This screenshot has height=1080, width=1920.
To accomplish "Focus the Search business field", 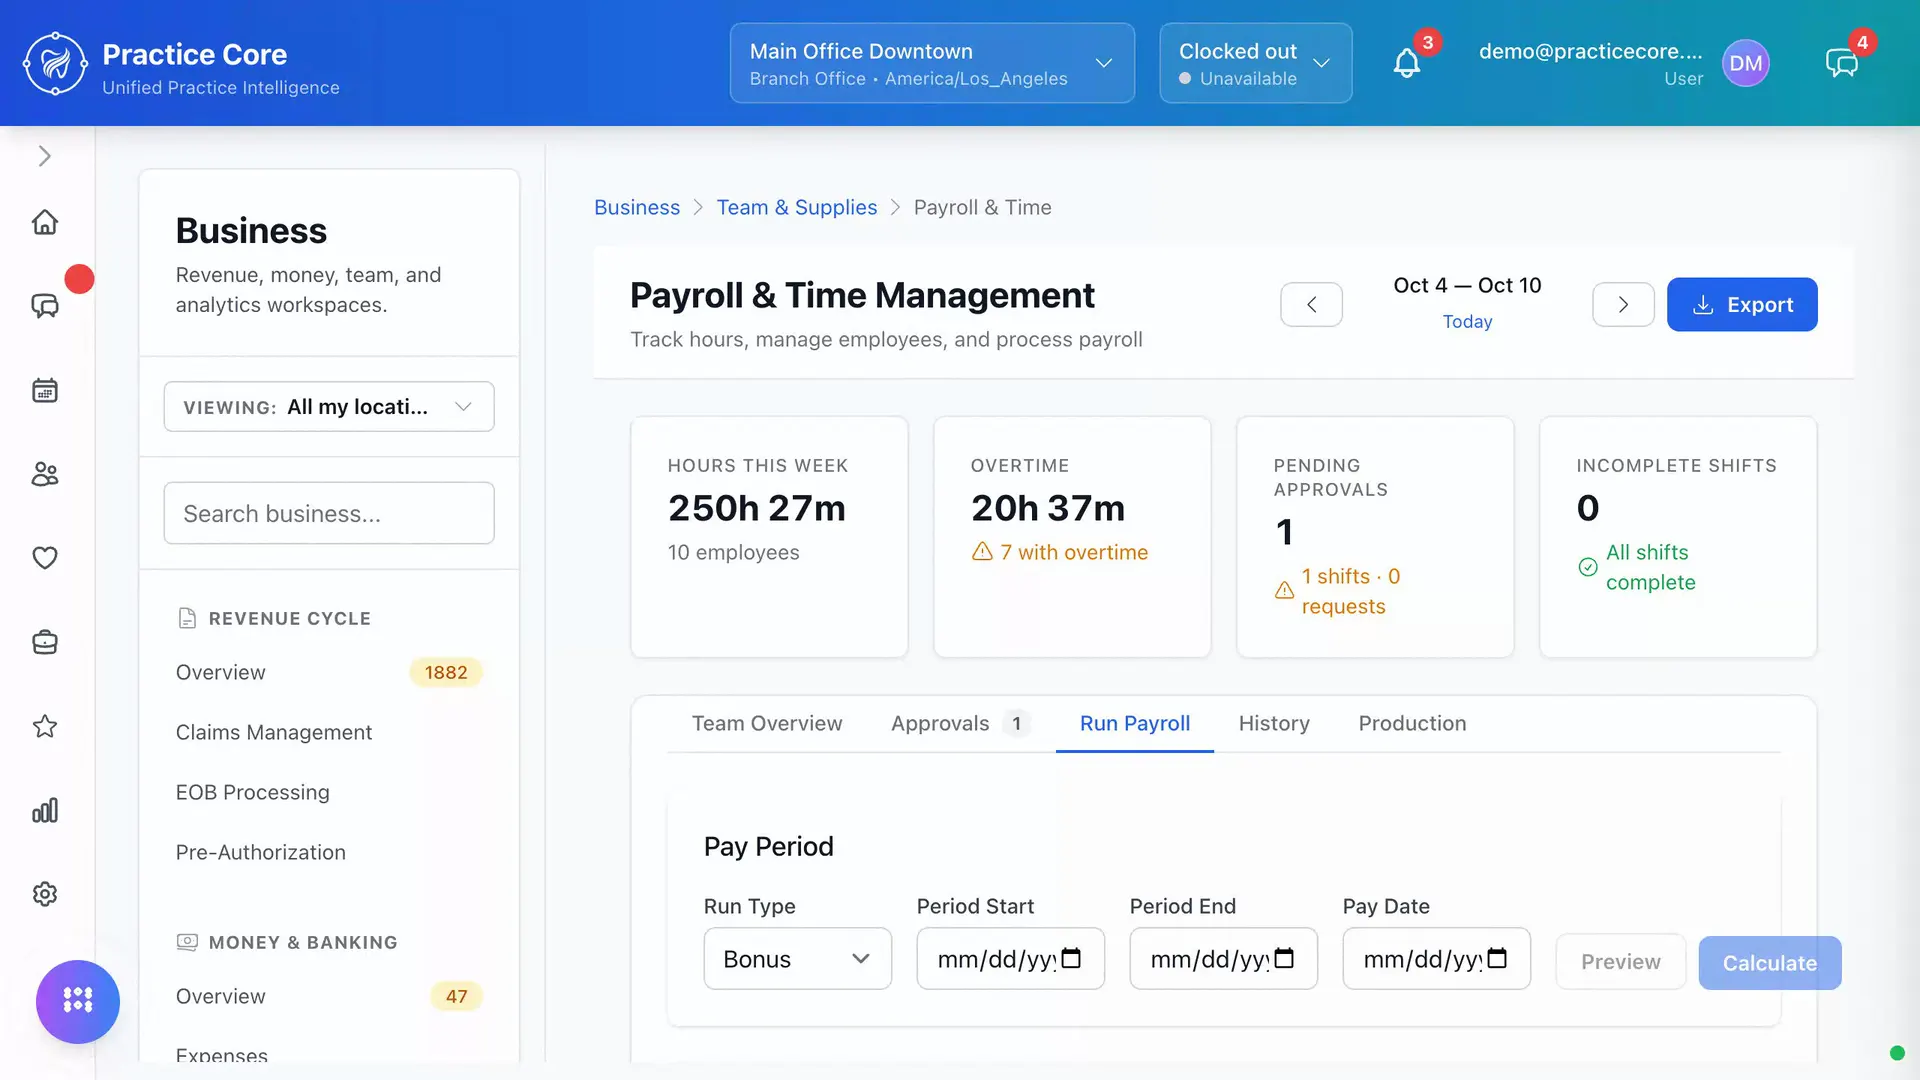I will [329, 513].
